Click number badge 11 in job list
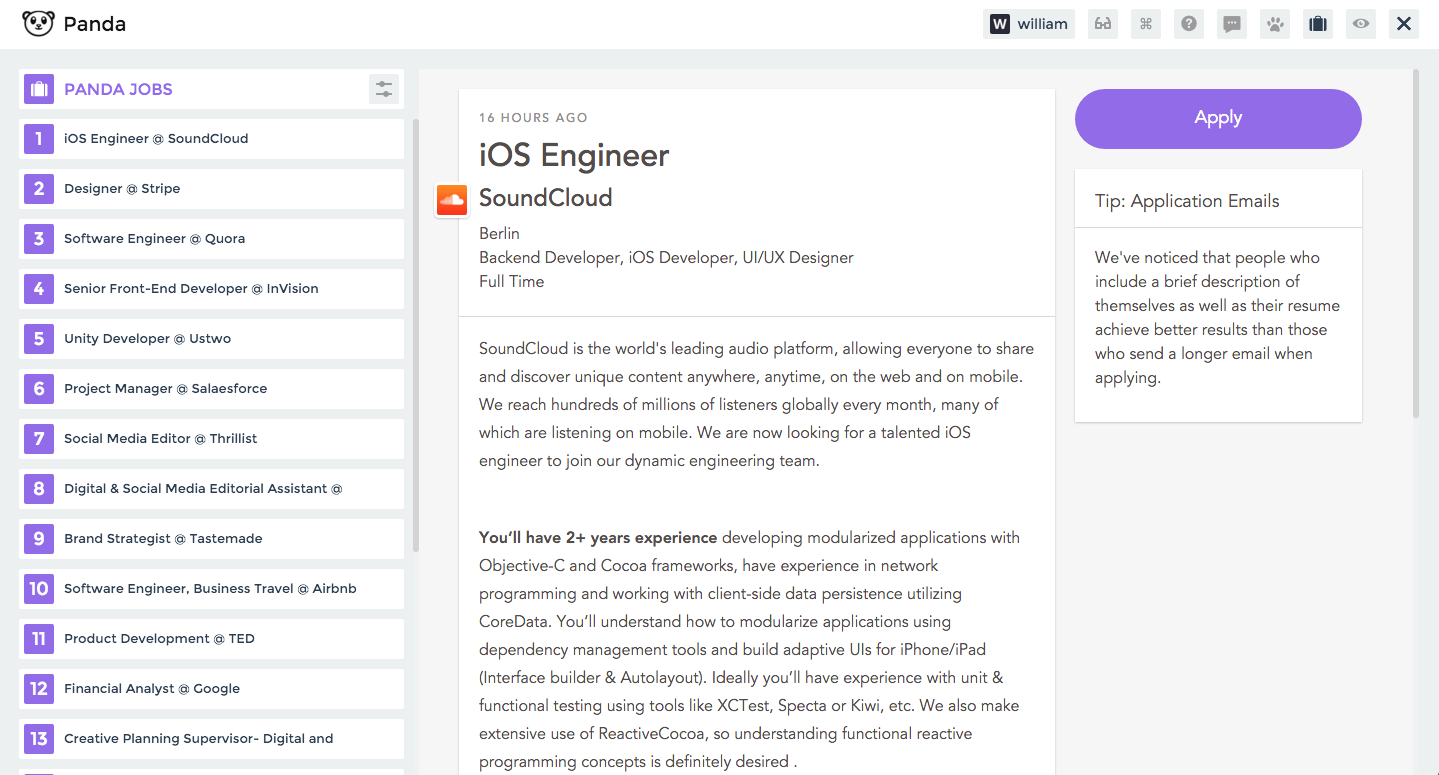Screen dimensions: 1439x775 (39, 639)
